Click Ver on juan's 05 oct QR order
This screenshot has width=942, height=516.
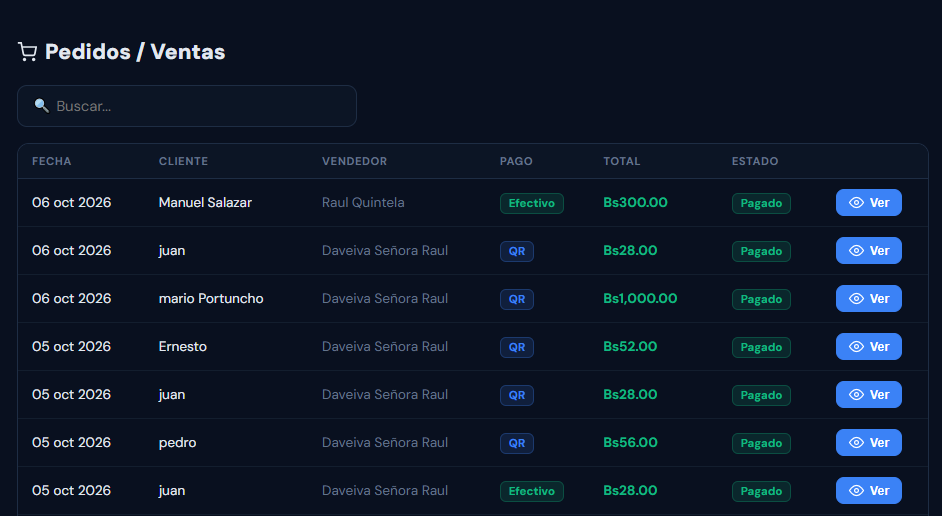(869, 395)
